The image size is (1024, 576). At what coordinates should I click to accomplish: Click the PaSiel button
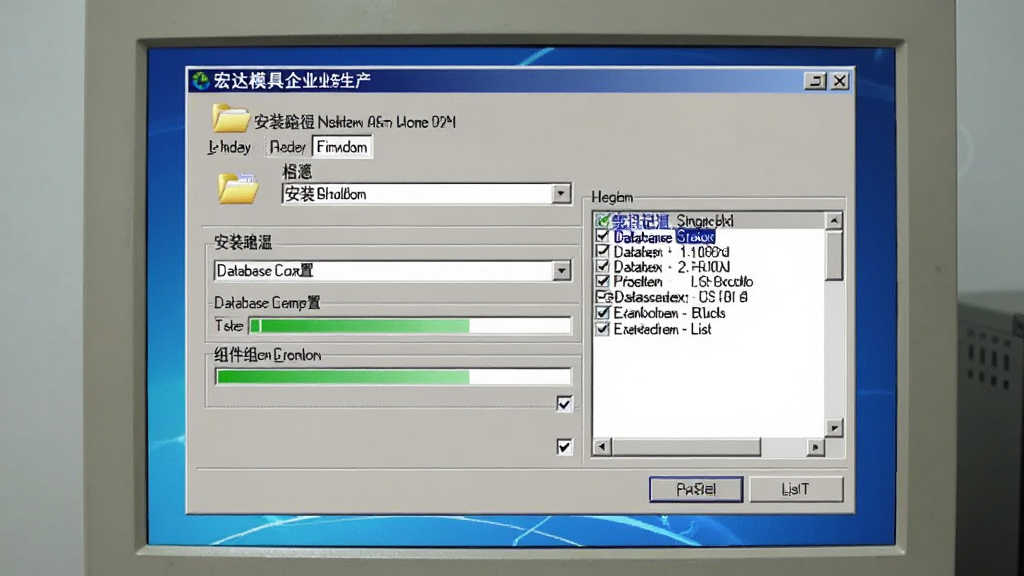696,489
